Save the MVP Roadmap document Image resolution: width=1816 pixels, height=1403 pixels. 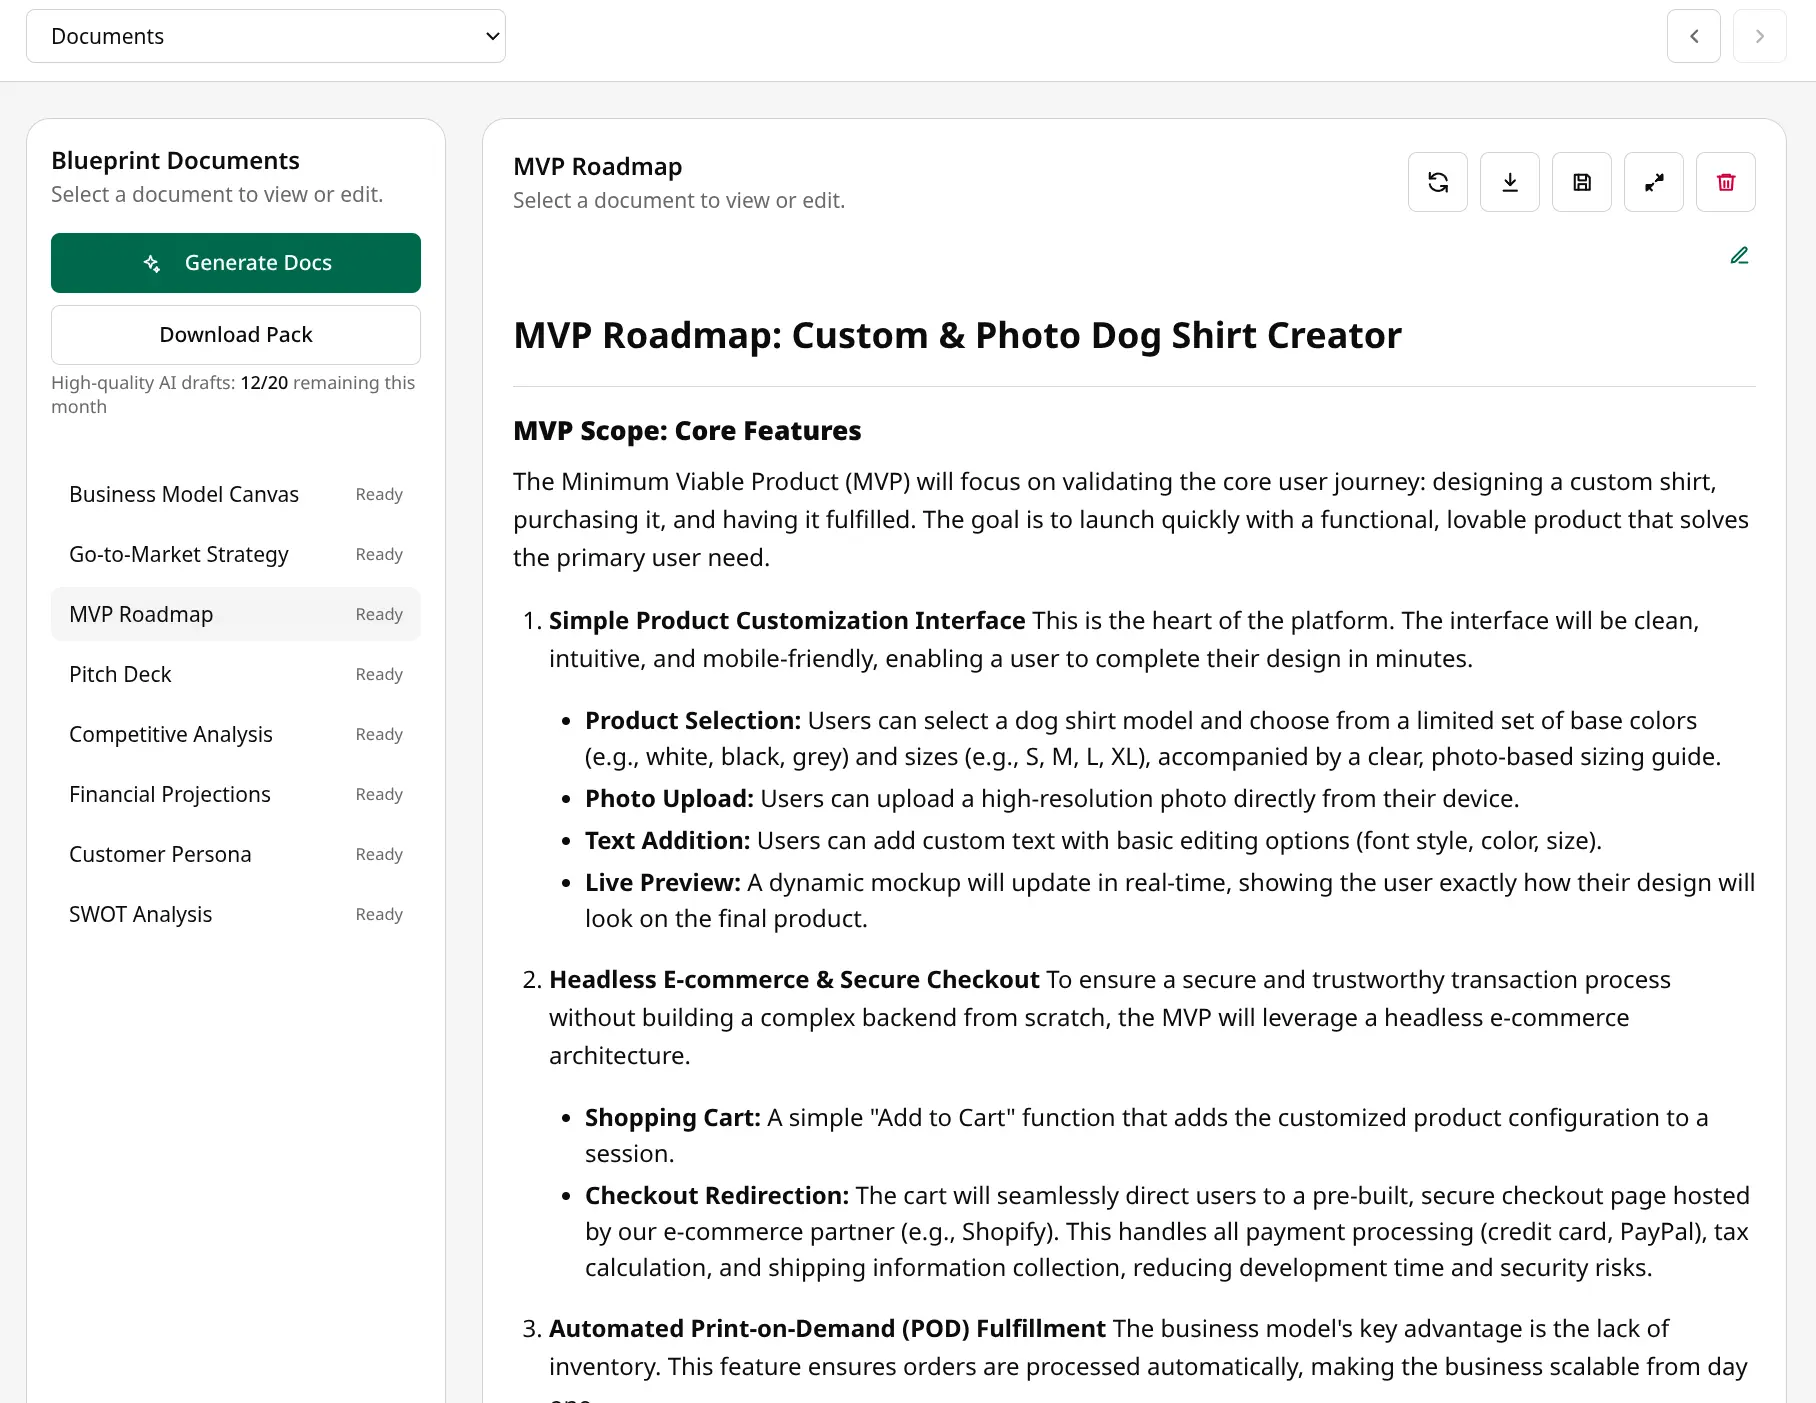1581,182
